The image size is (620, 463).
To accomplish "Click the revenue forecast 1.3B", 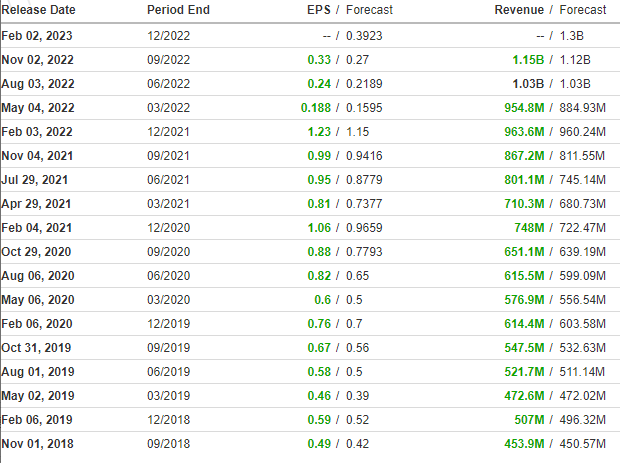I will tap(571, 36).
